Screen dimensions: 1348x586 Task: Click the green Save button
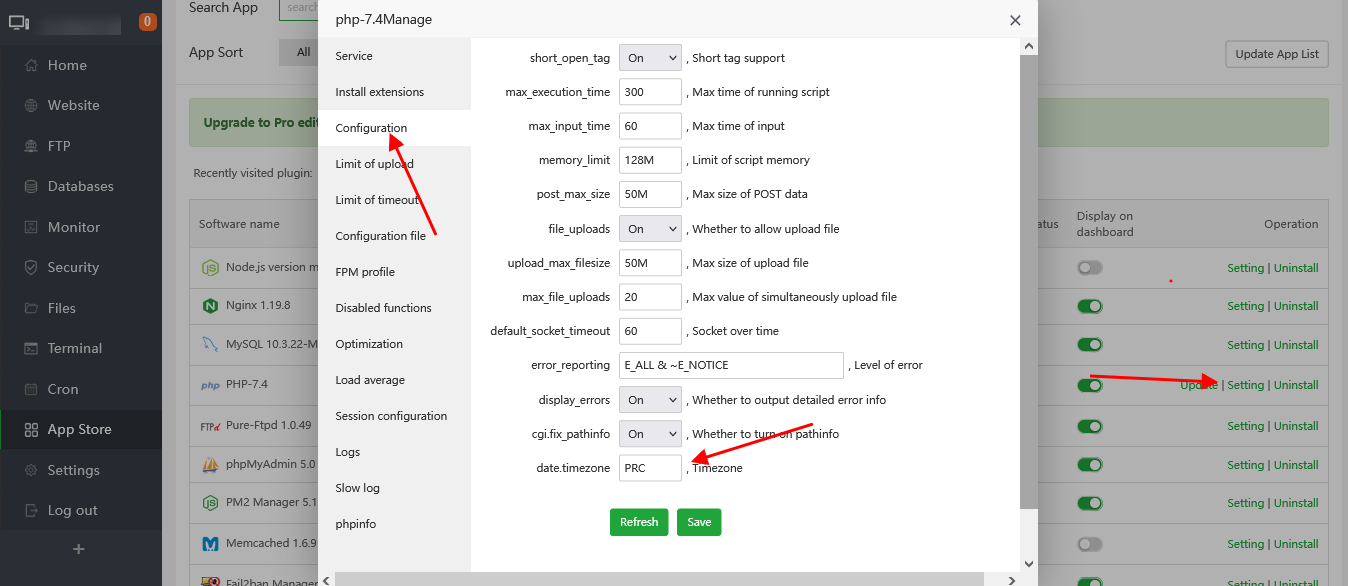click(x=699, y=522)
